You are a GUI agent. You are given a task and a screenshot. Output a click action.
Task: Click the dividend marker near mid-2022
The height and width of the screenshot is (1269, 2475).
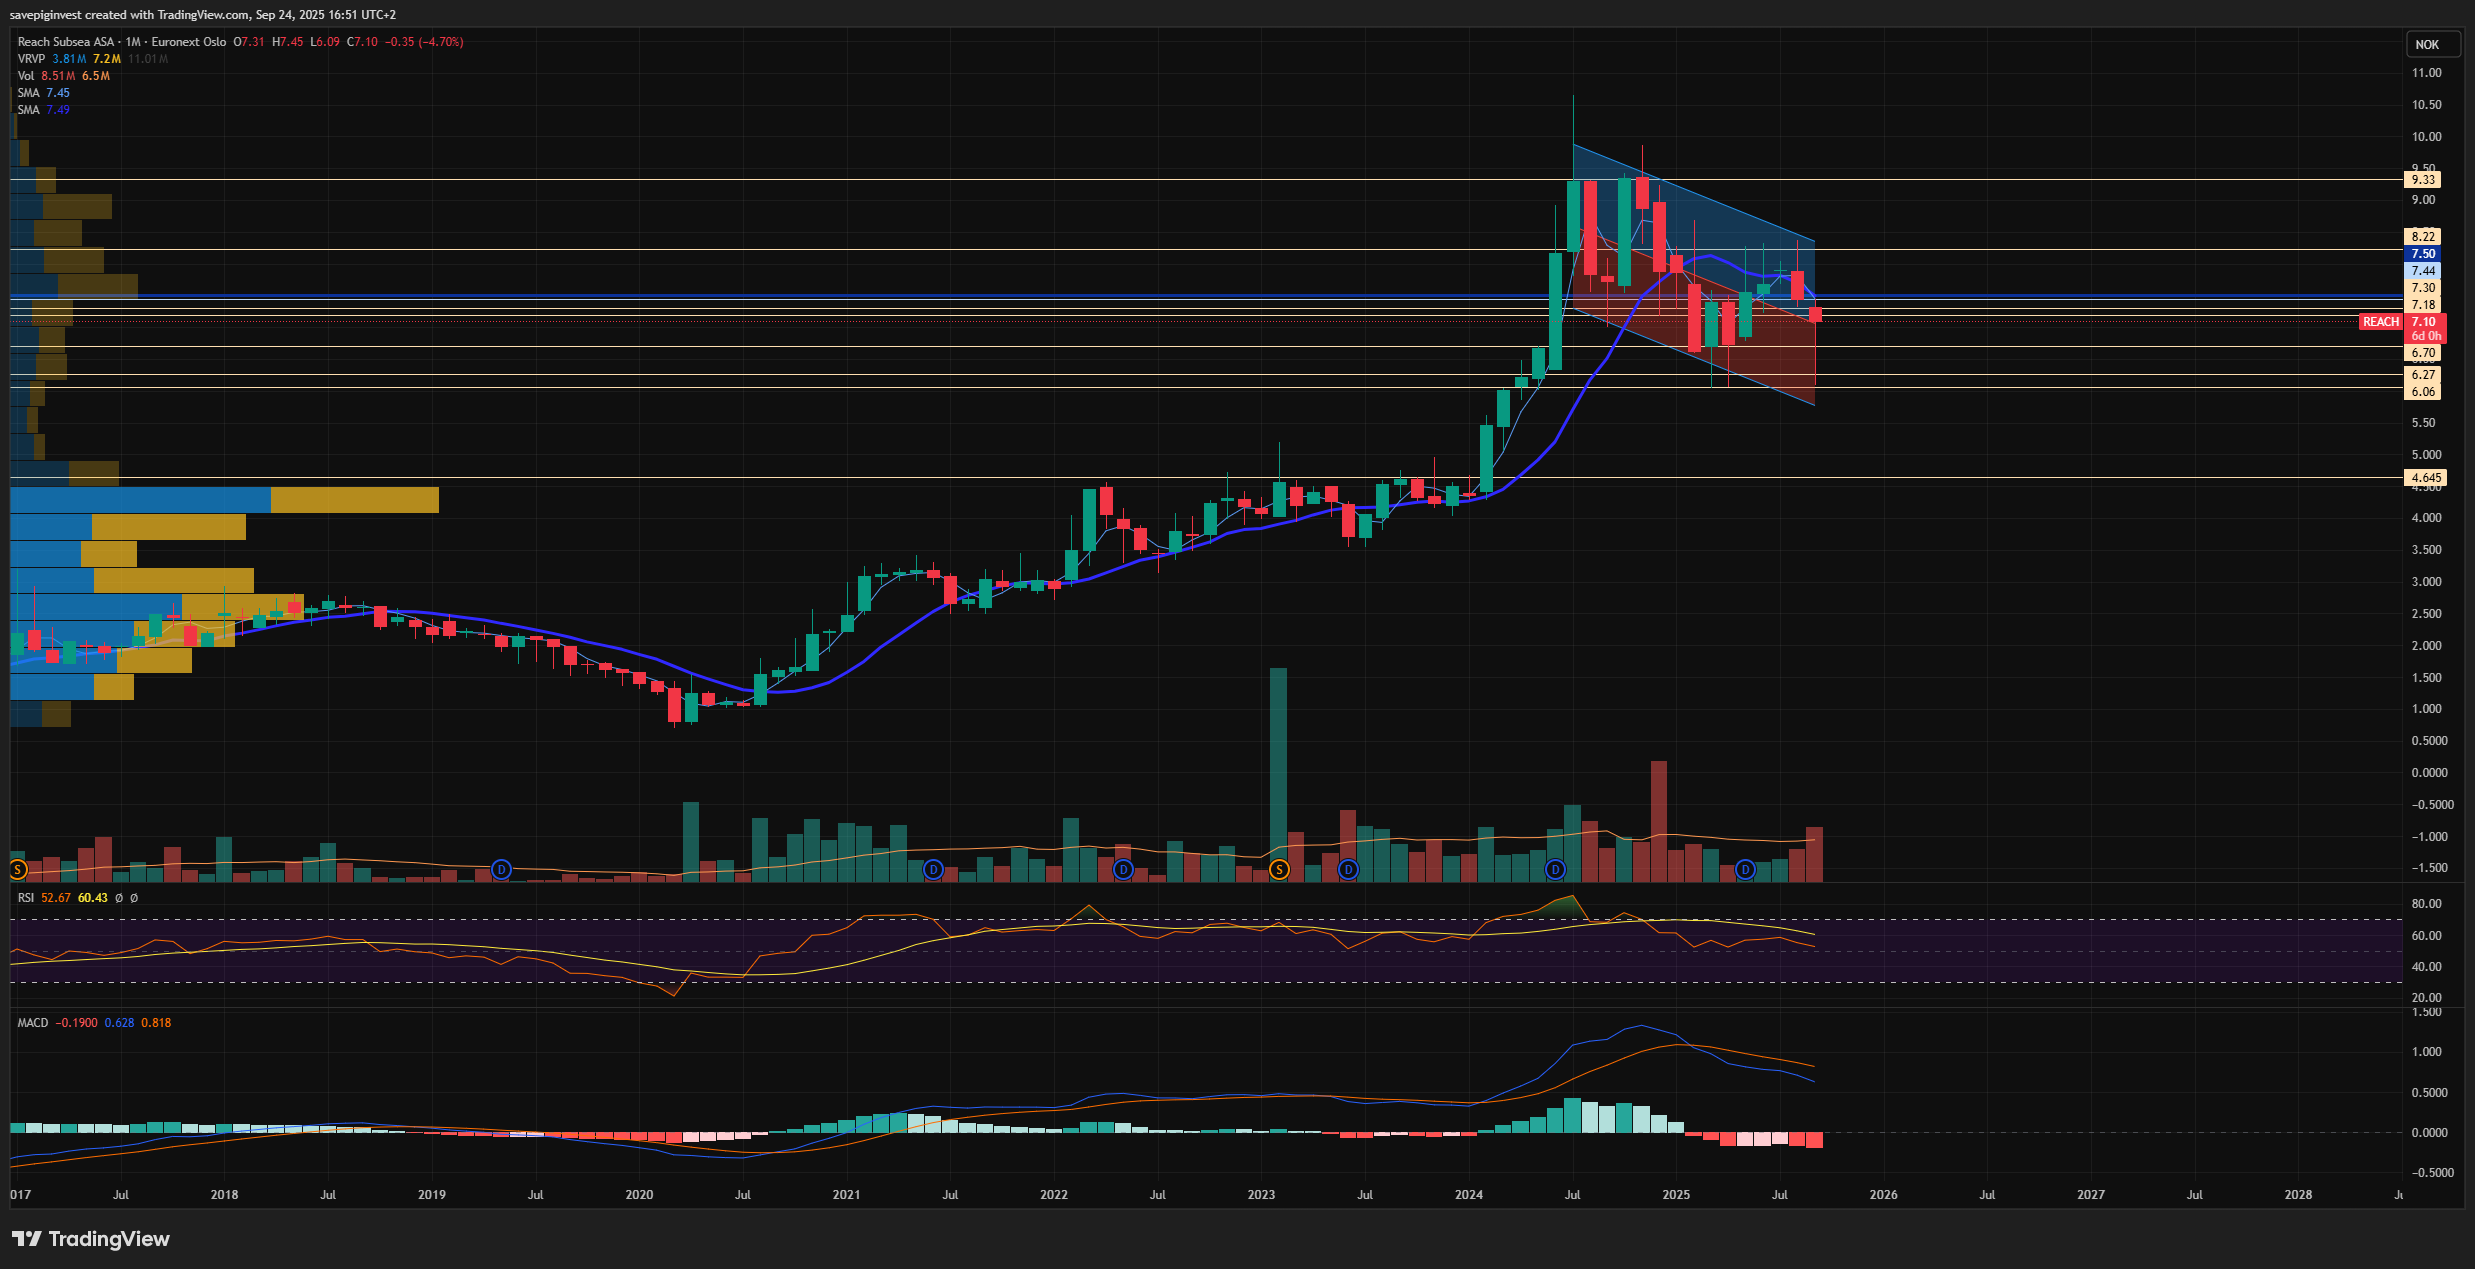coord(1124,870)
